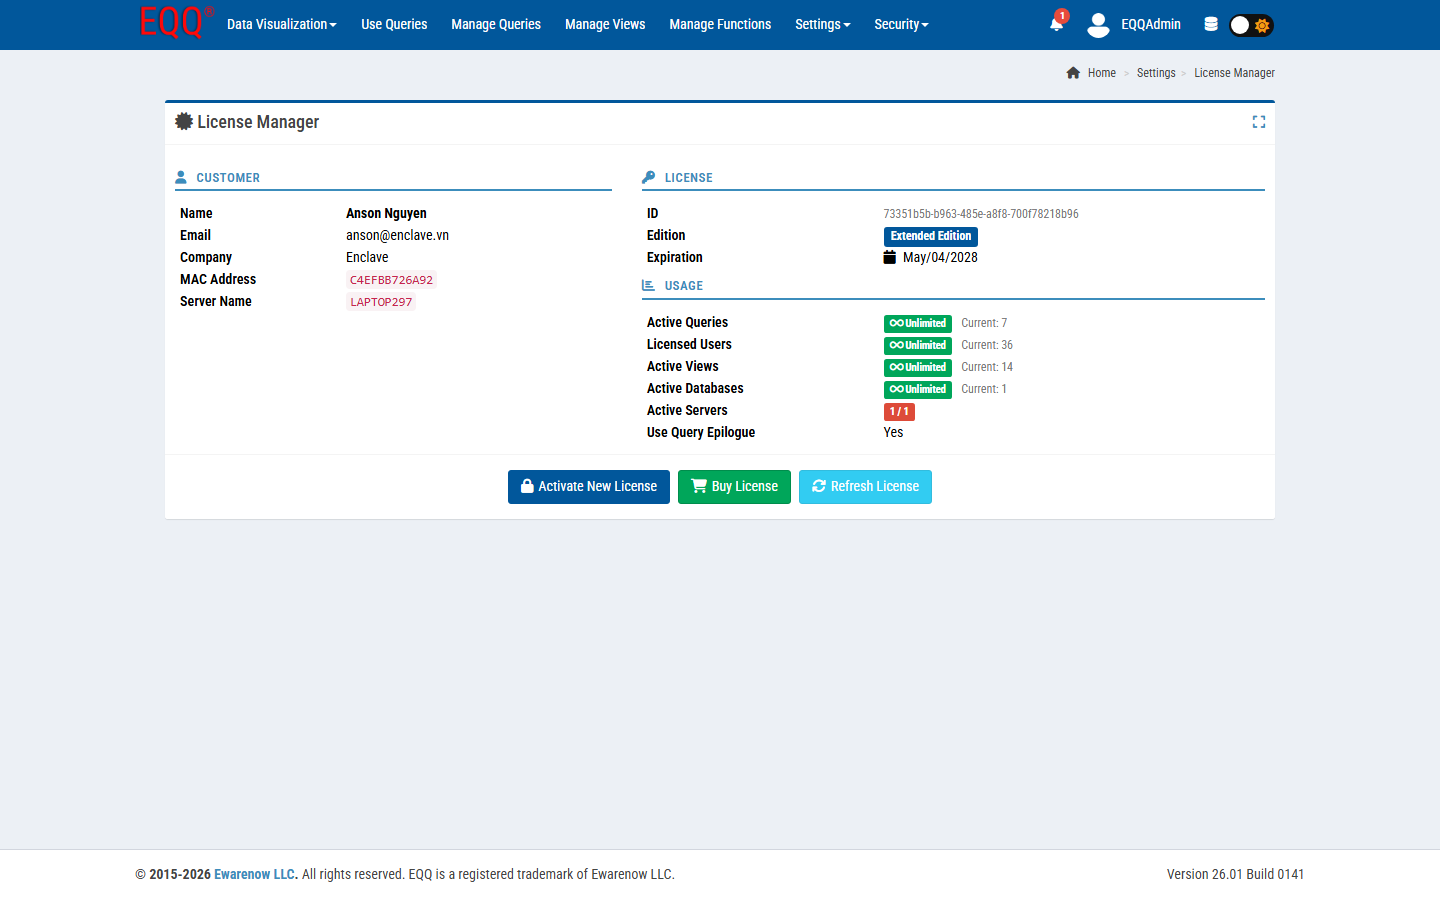
Task: Open the Manage Views menu item
Action: pos(605,24)
